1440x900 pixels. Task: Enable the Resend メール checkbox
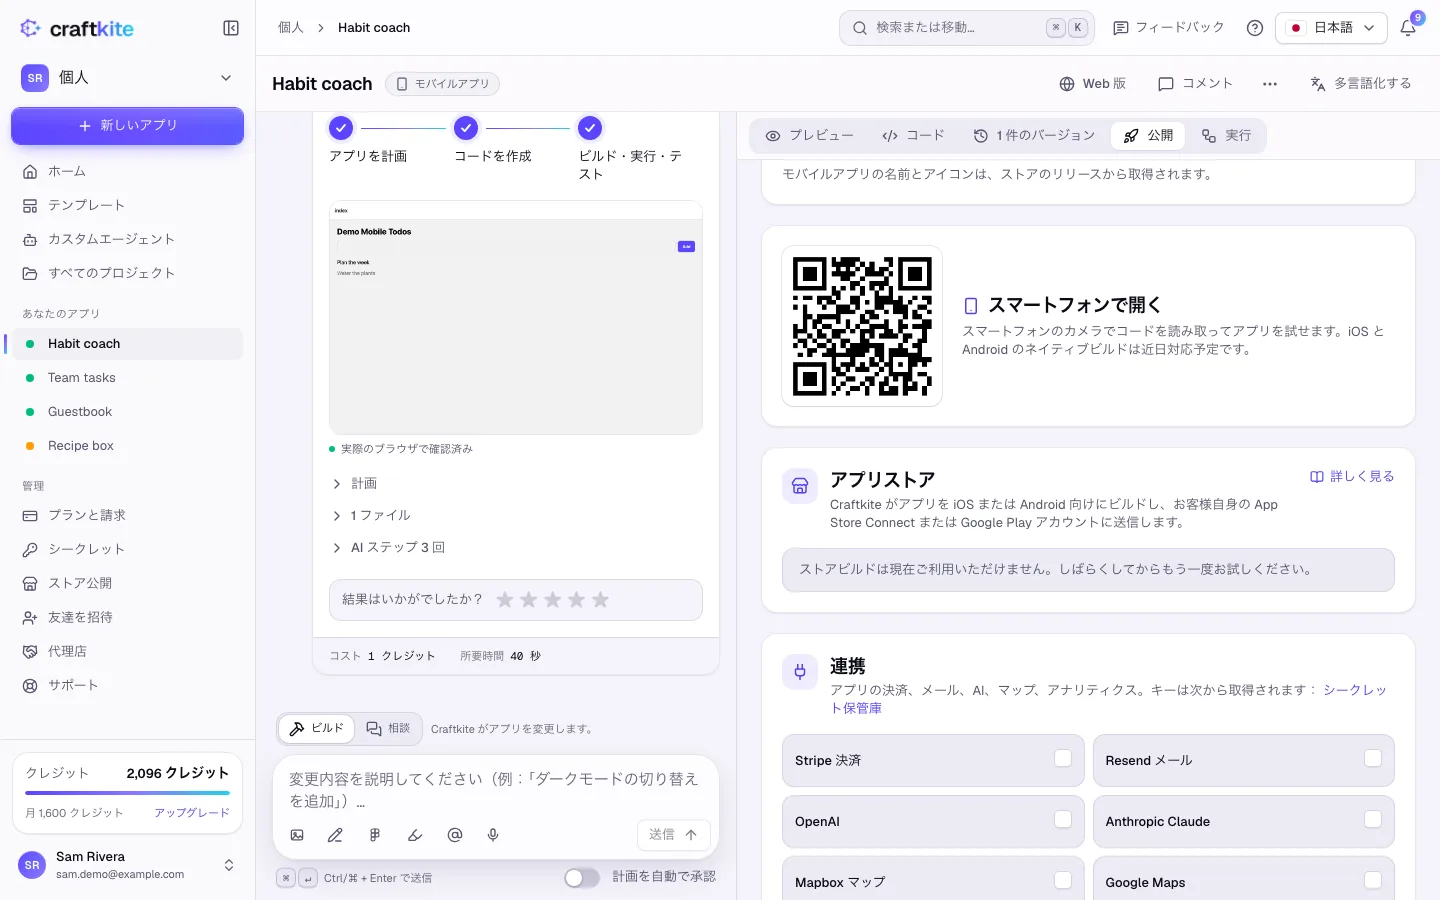click(1373, 758)
